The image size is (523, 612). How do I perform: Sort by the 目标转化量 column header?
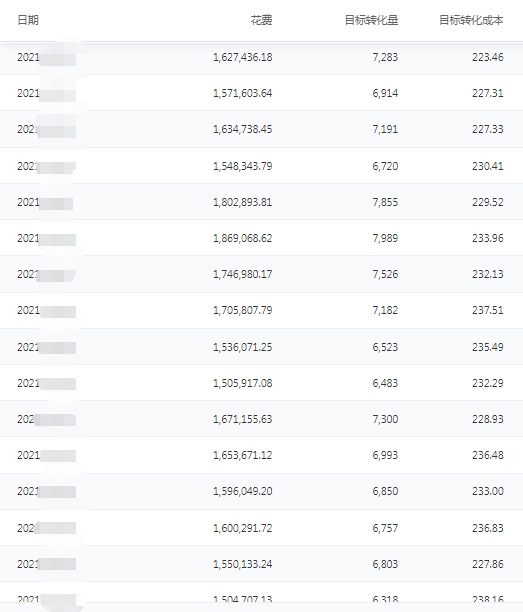tap(371, 20)
